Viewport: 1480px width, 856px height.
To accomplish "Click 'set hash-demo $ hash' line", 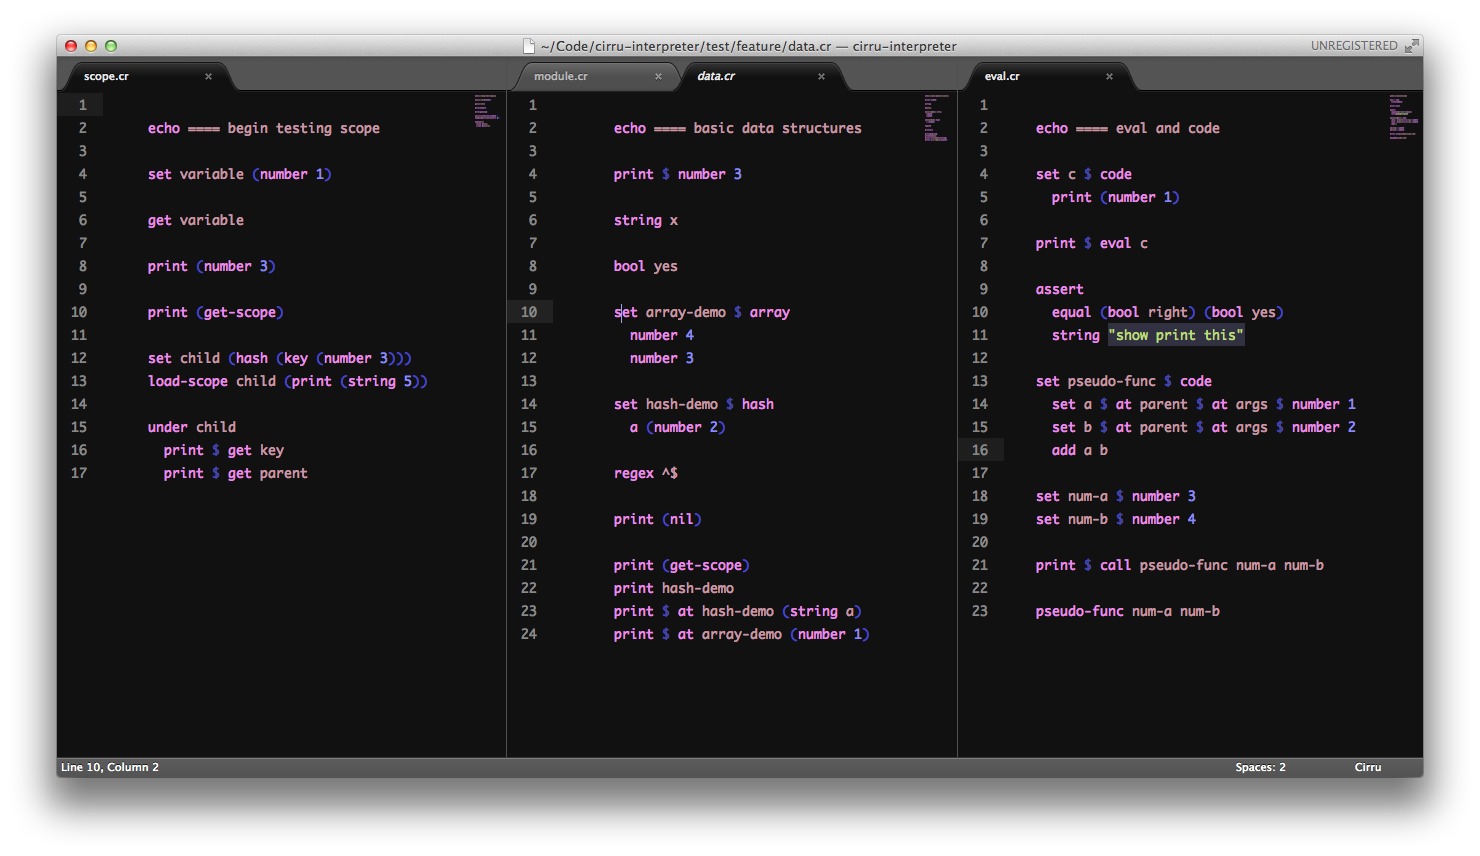I will click(x=694, y=404).
